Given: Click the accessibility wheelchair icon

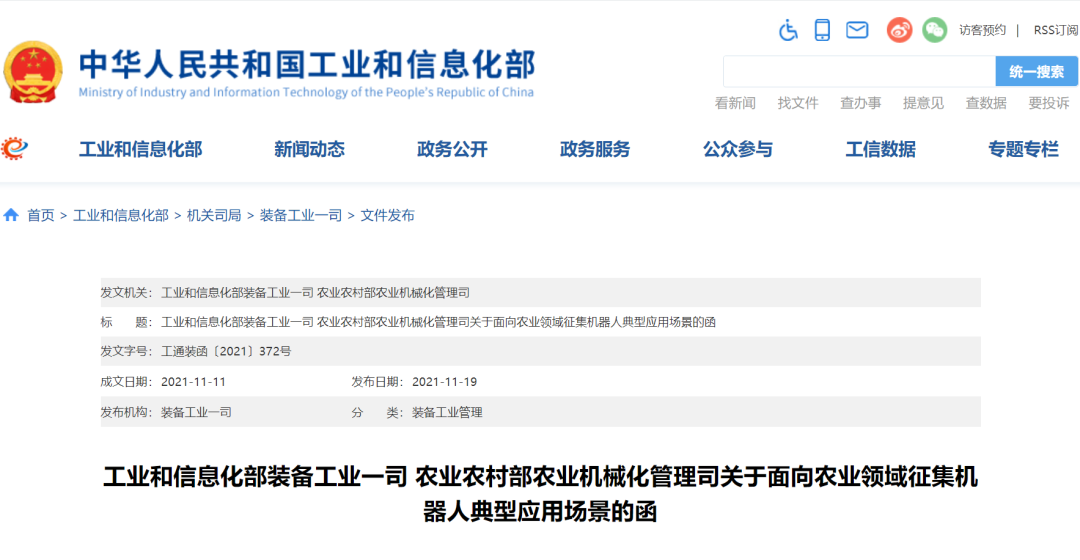Looking at the screenshot, I should point(788,30).
